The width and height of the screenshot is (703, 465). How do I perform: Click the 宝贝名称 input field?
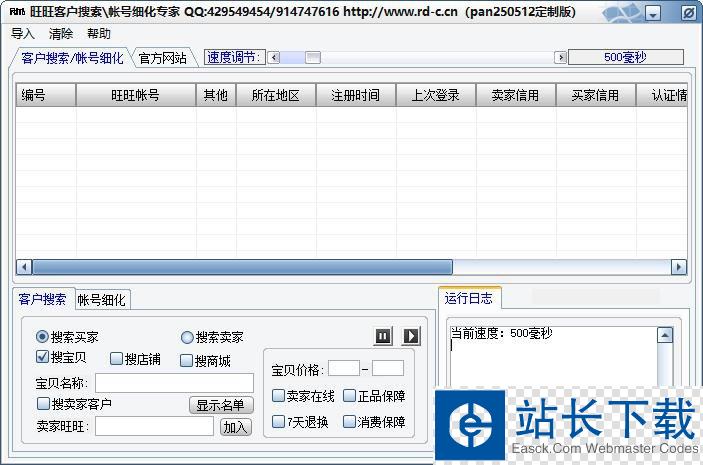tap(174, 383)
